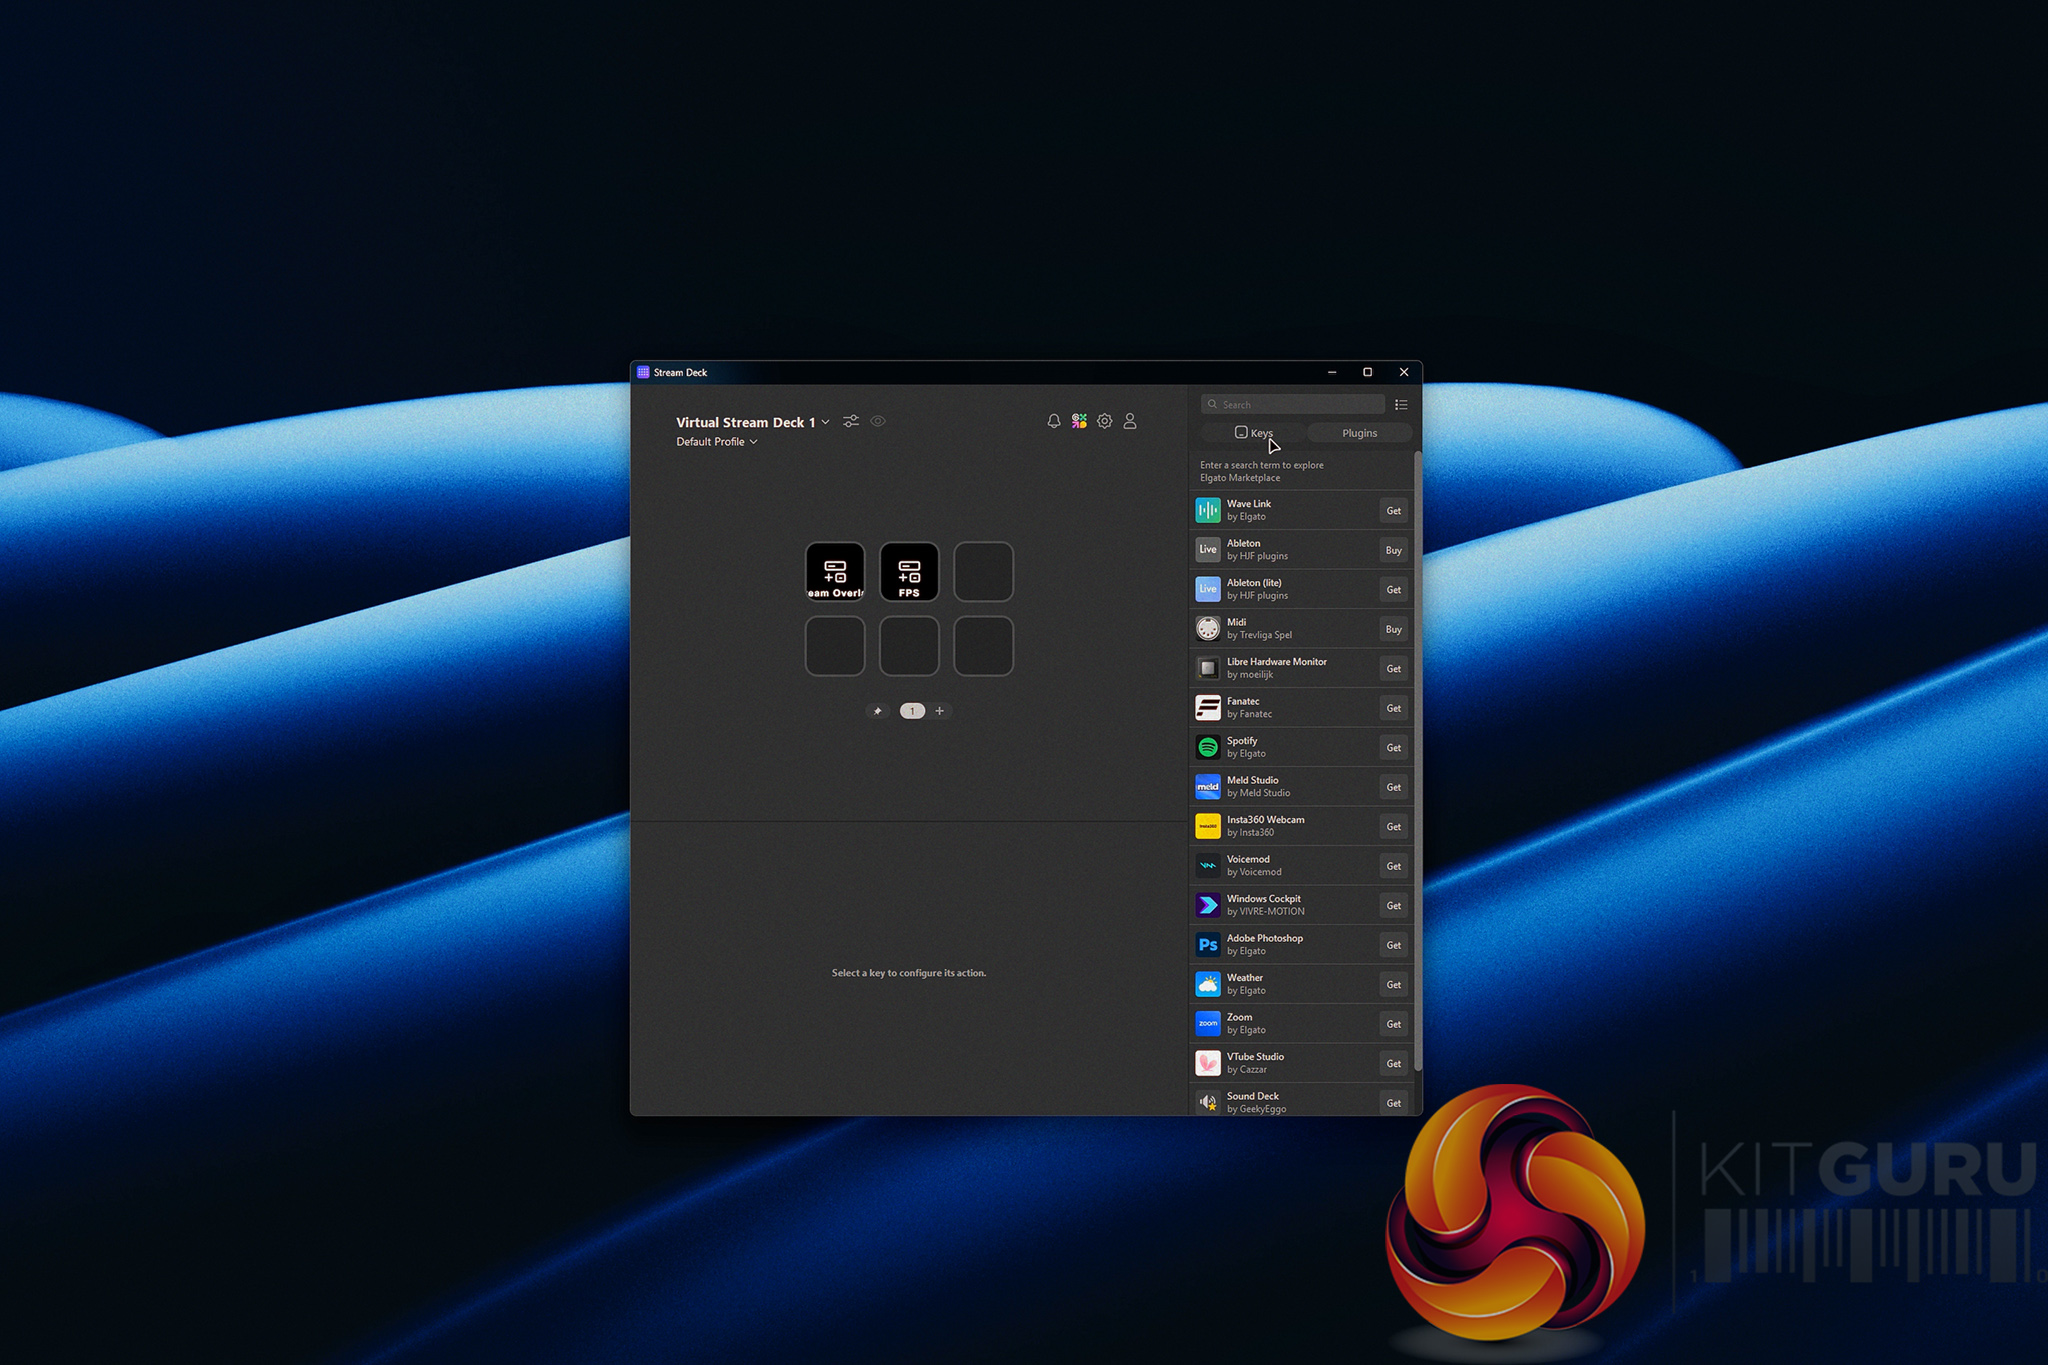Toggle the pin page icon
This screenshot has width=2048, height=1365.
click(x=878, y=711)
